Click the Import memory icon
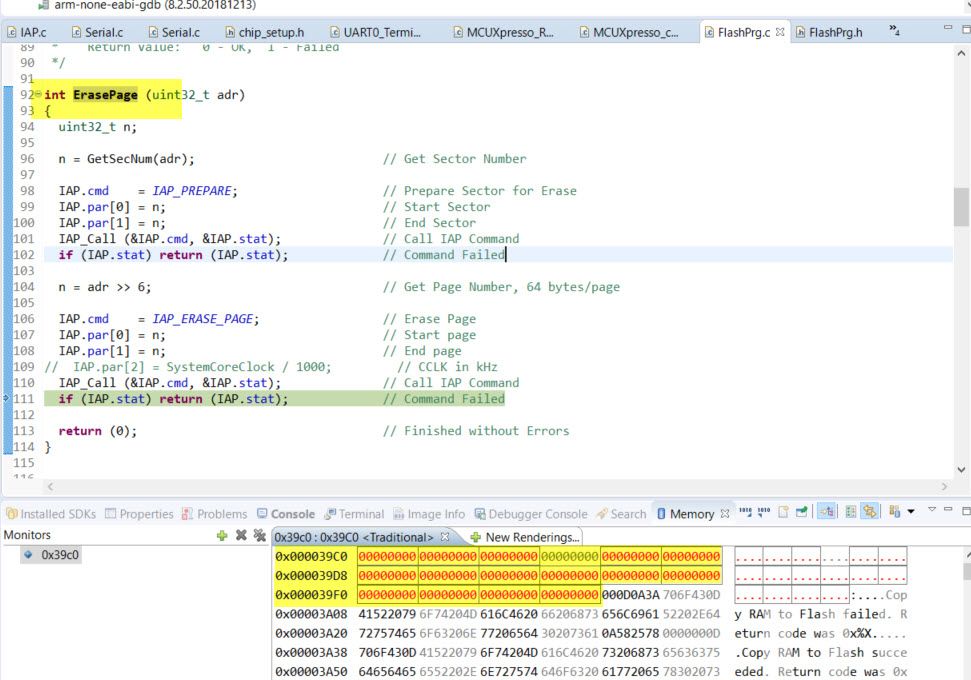 click(746, 513)
